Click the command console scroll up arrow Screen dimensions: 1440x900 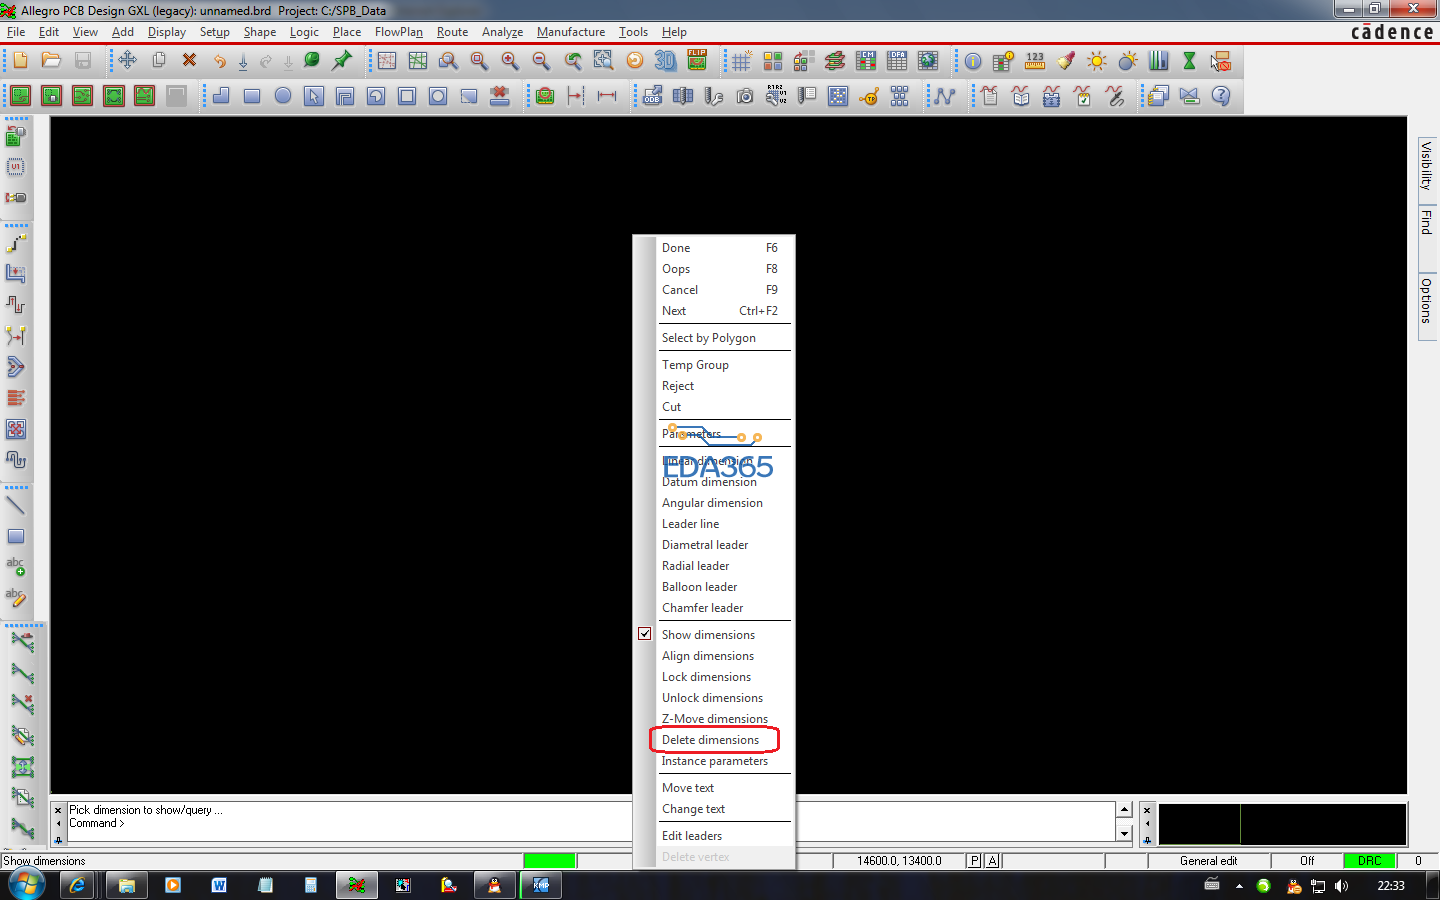1125,809
